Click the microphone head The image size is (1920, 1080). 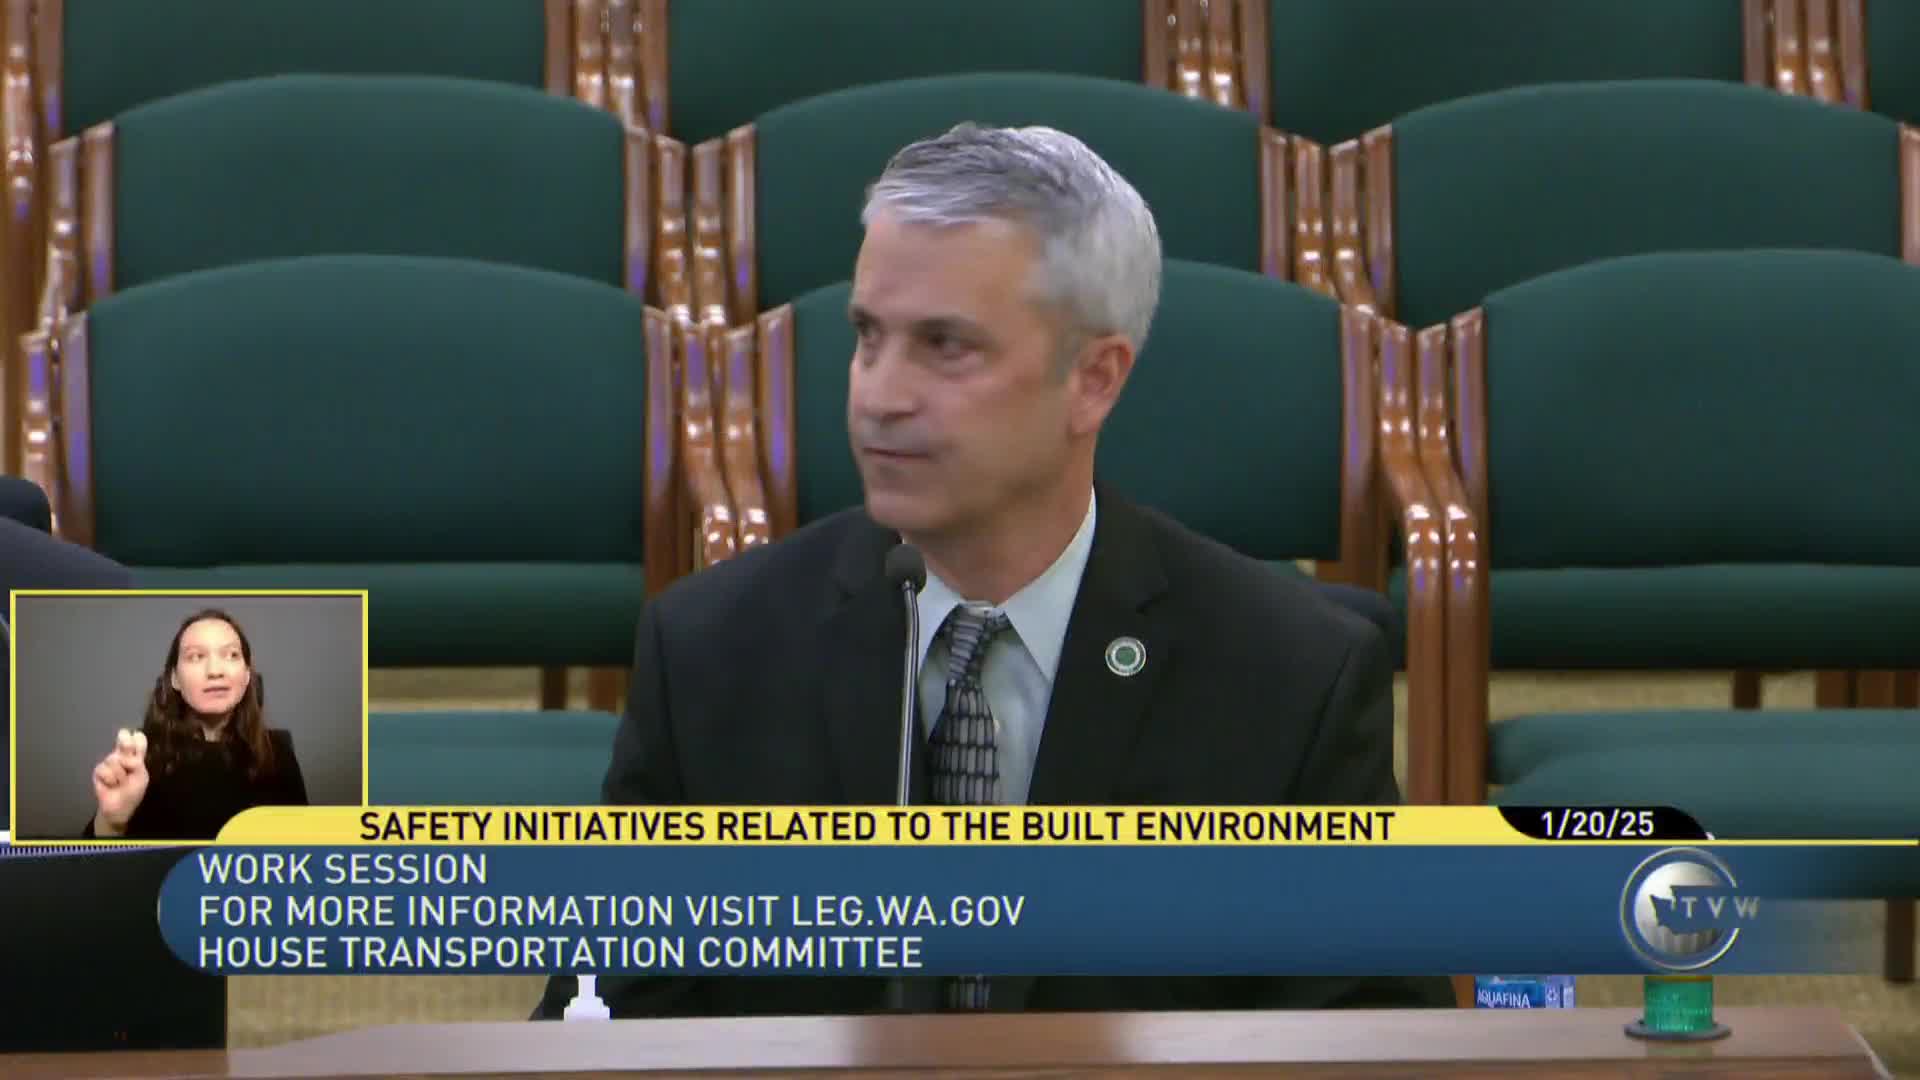905,566
